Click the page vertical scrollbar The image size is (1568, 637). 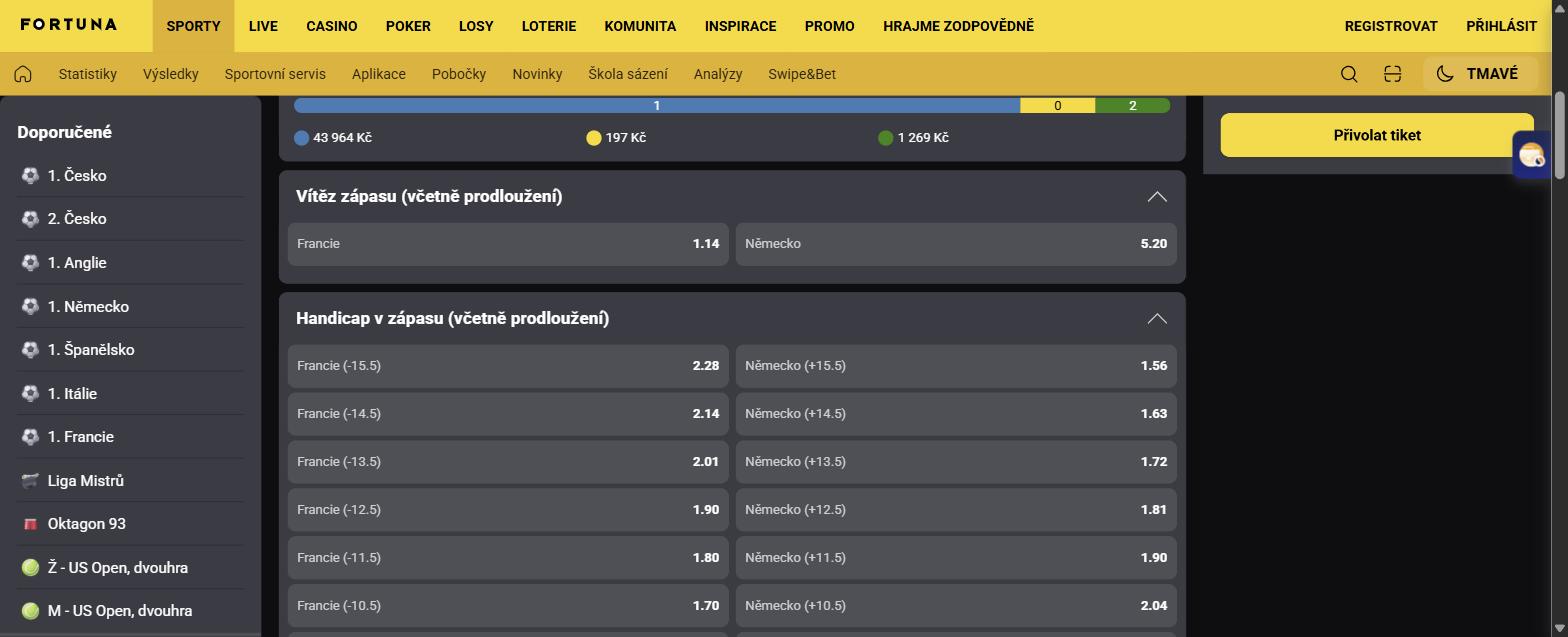pyautogui.click(x=1560, y=136)
